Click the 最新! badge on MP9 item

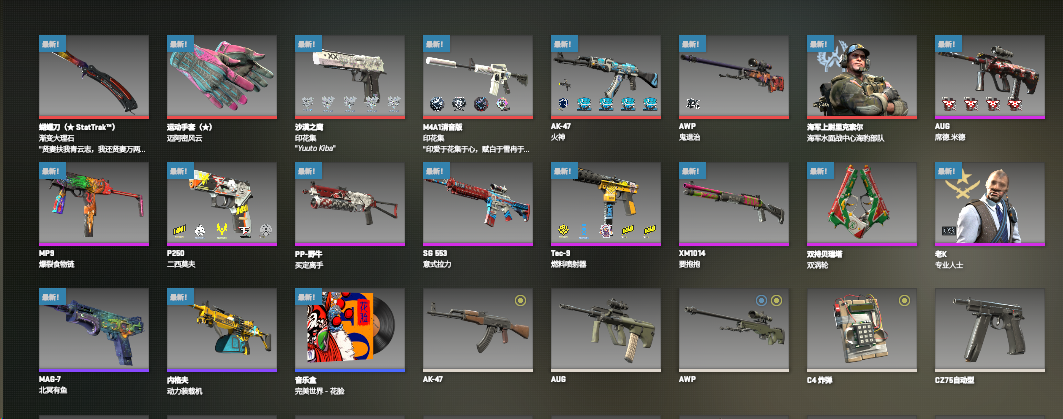(x=52, y=171)
